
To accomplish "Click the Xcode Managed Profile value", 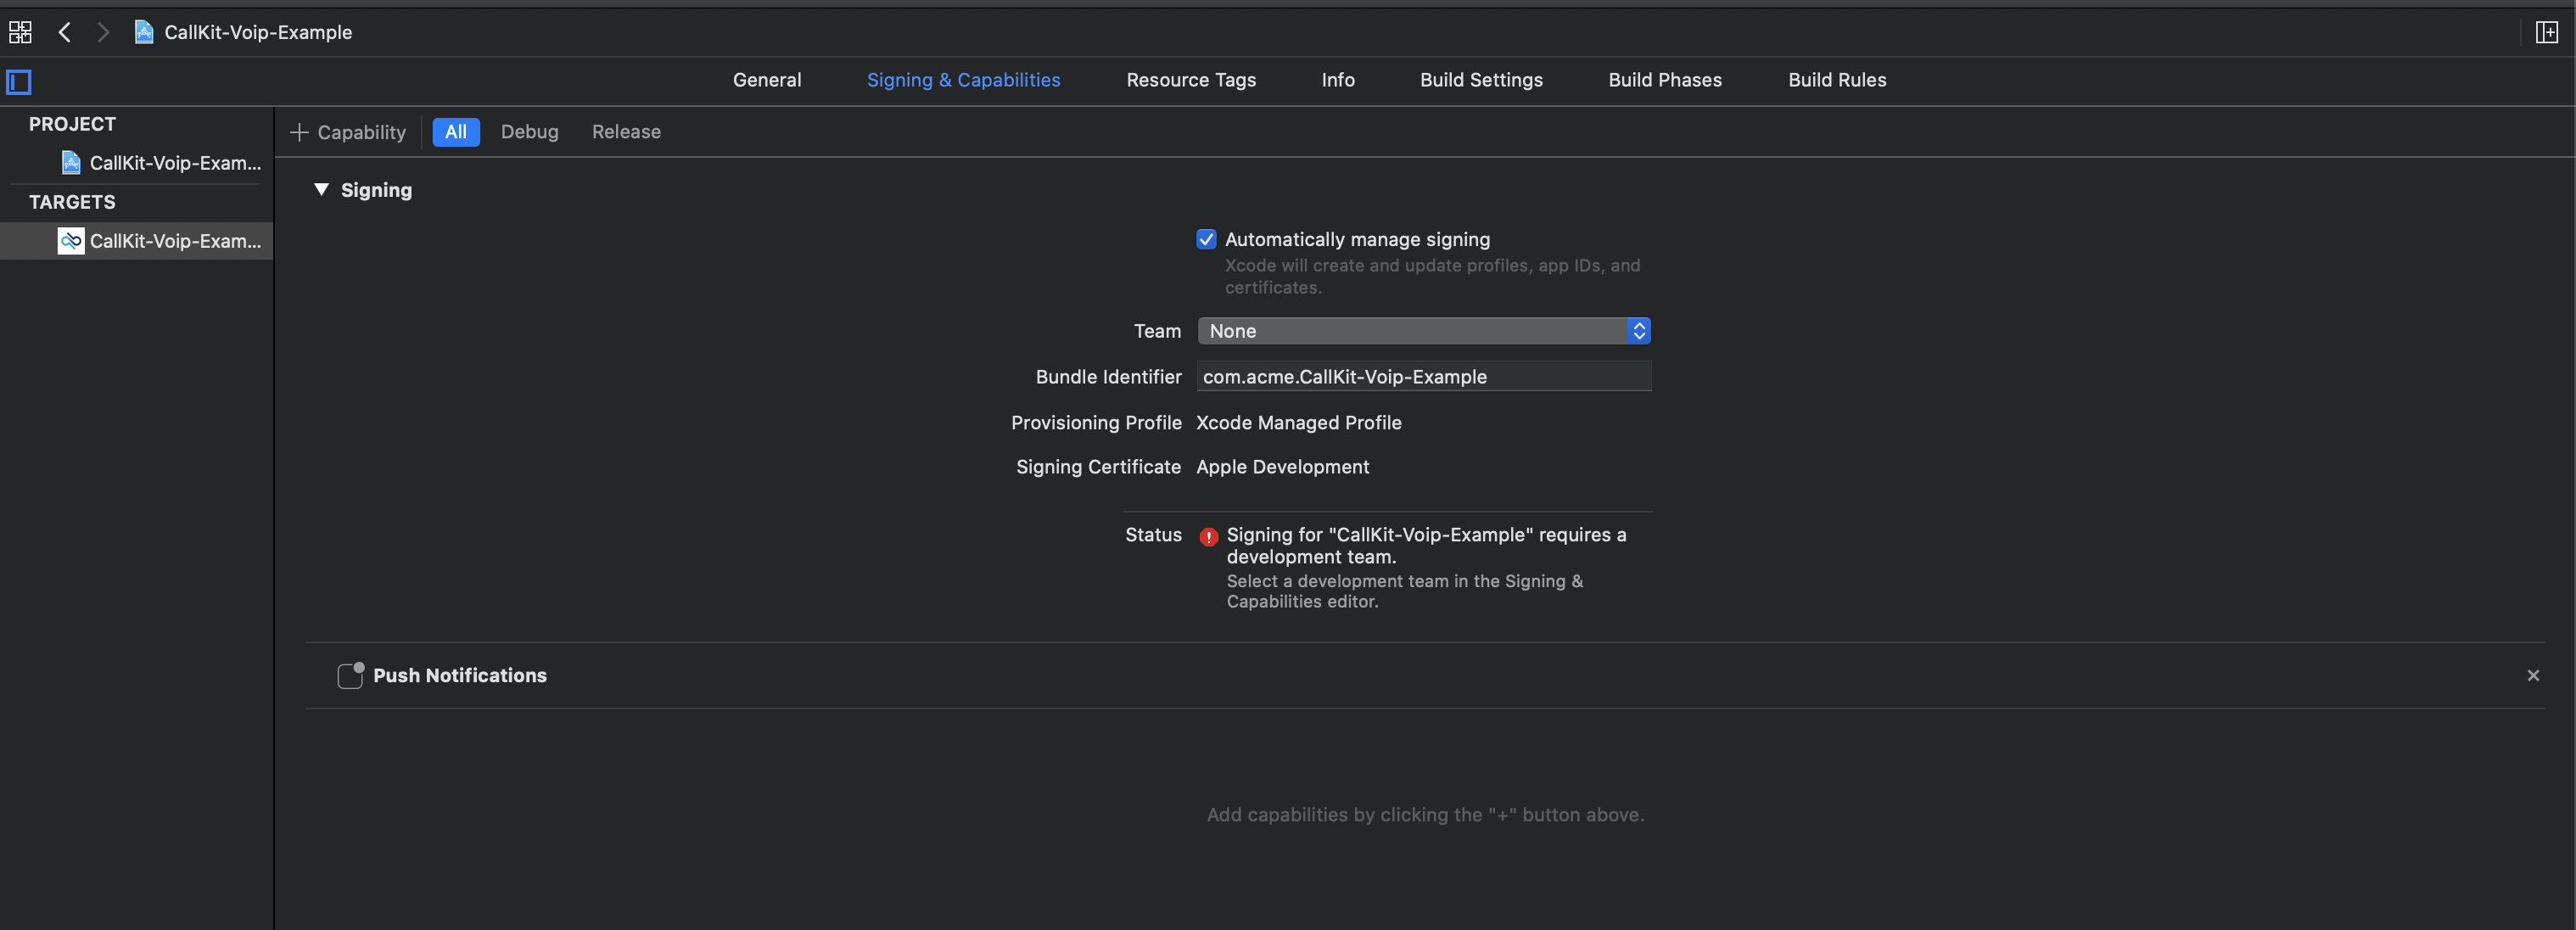I will click(x=1298, y=423).
